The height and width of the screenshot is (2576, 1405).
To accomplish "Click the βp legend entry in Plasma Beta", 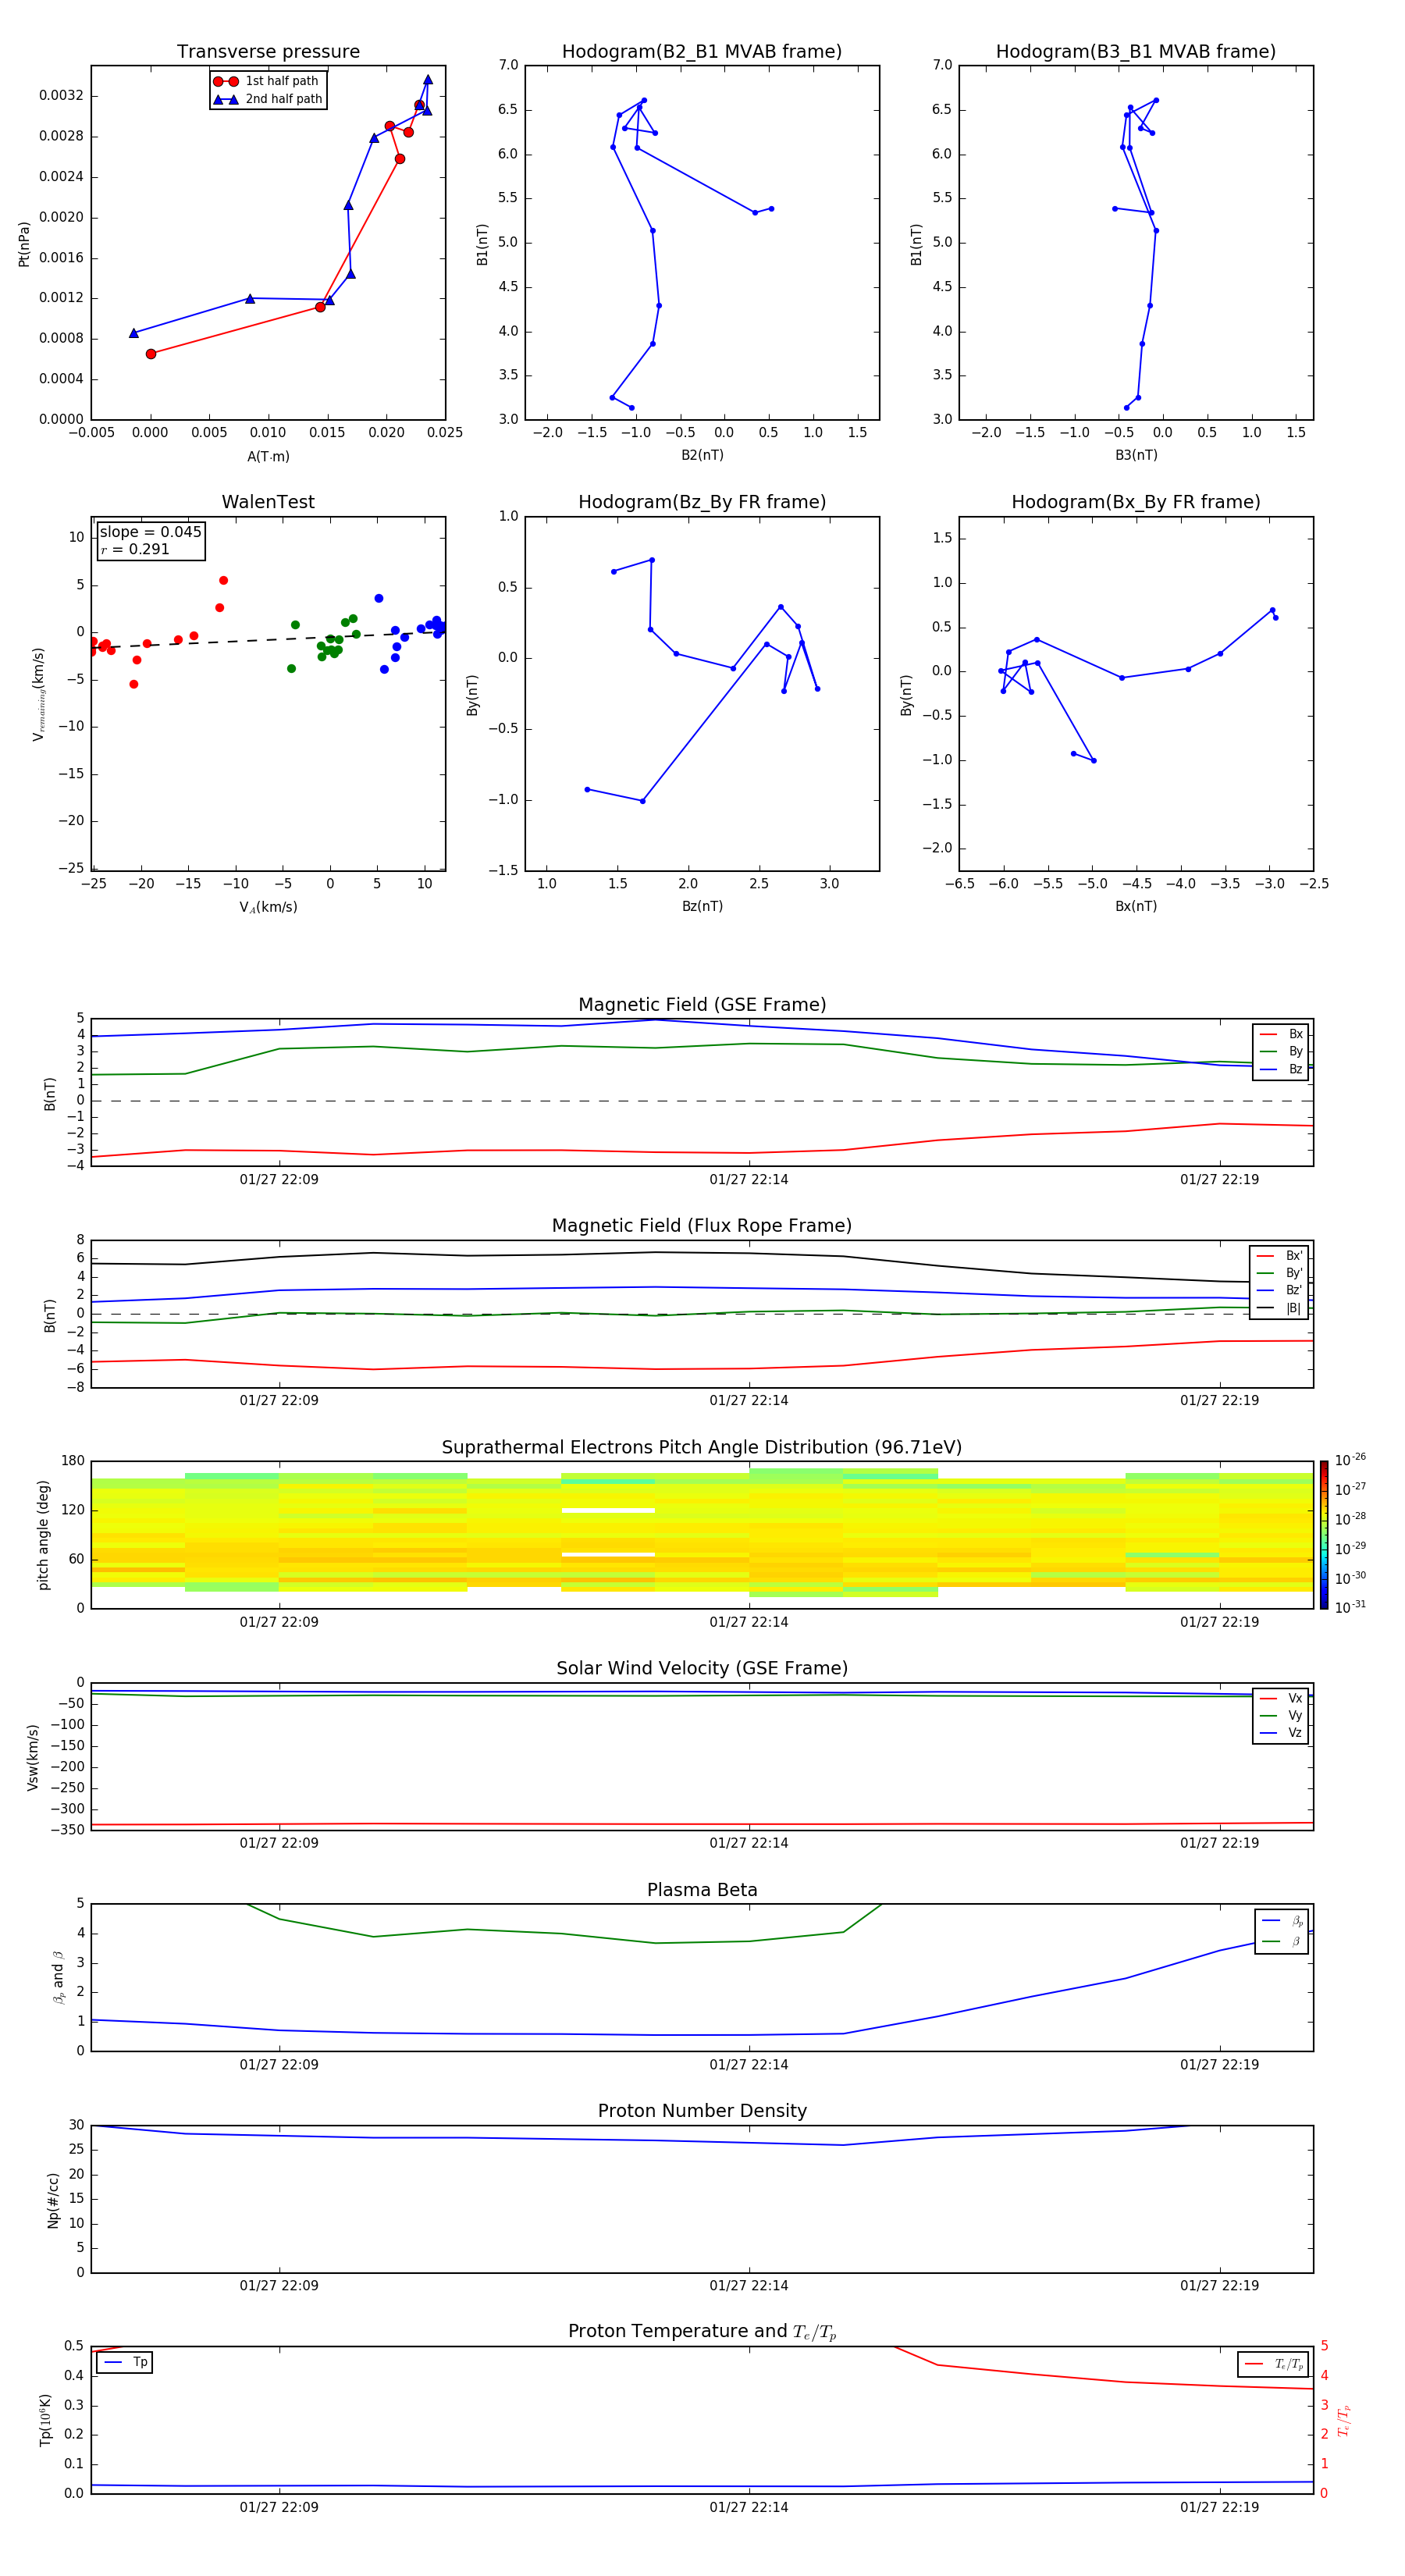I will pyautogui.click(x=1282, y=1920).
